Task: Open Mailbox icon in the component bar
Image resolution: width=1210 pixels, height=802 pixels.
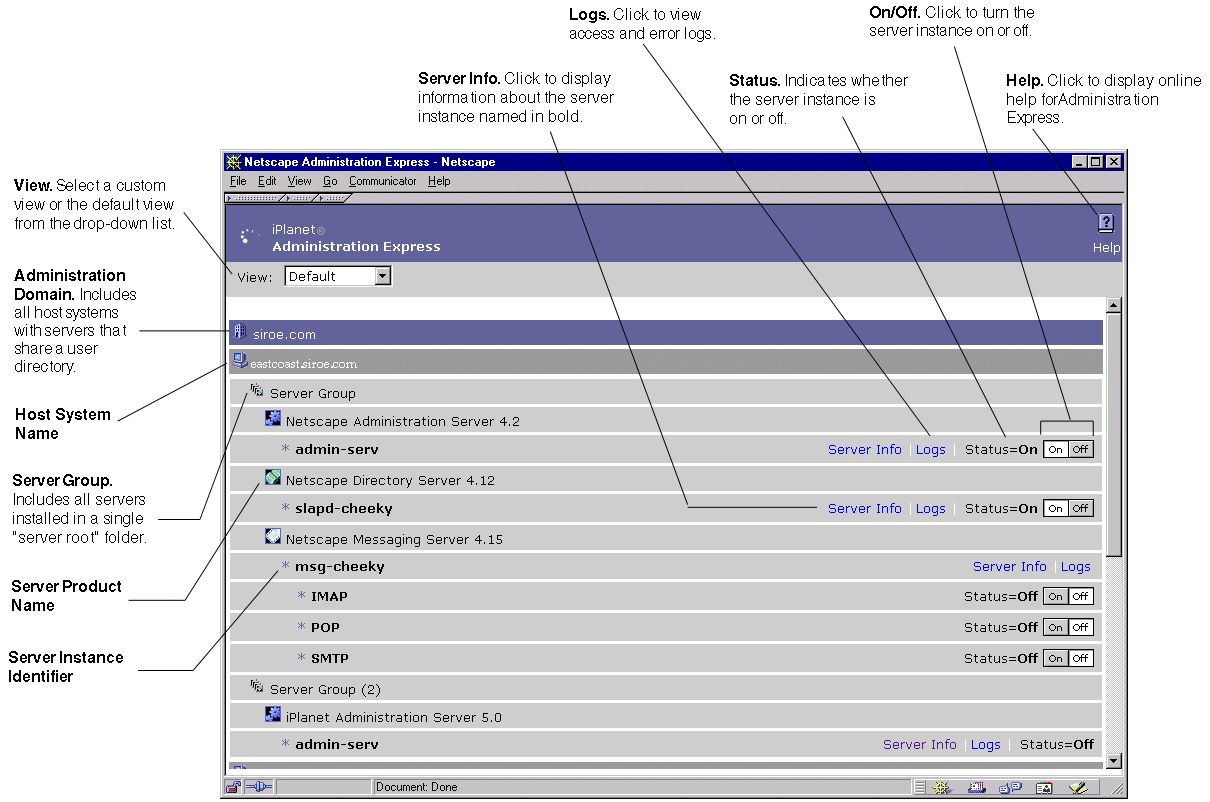Action: tap(976, 788)
